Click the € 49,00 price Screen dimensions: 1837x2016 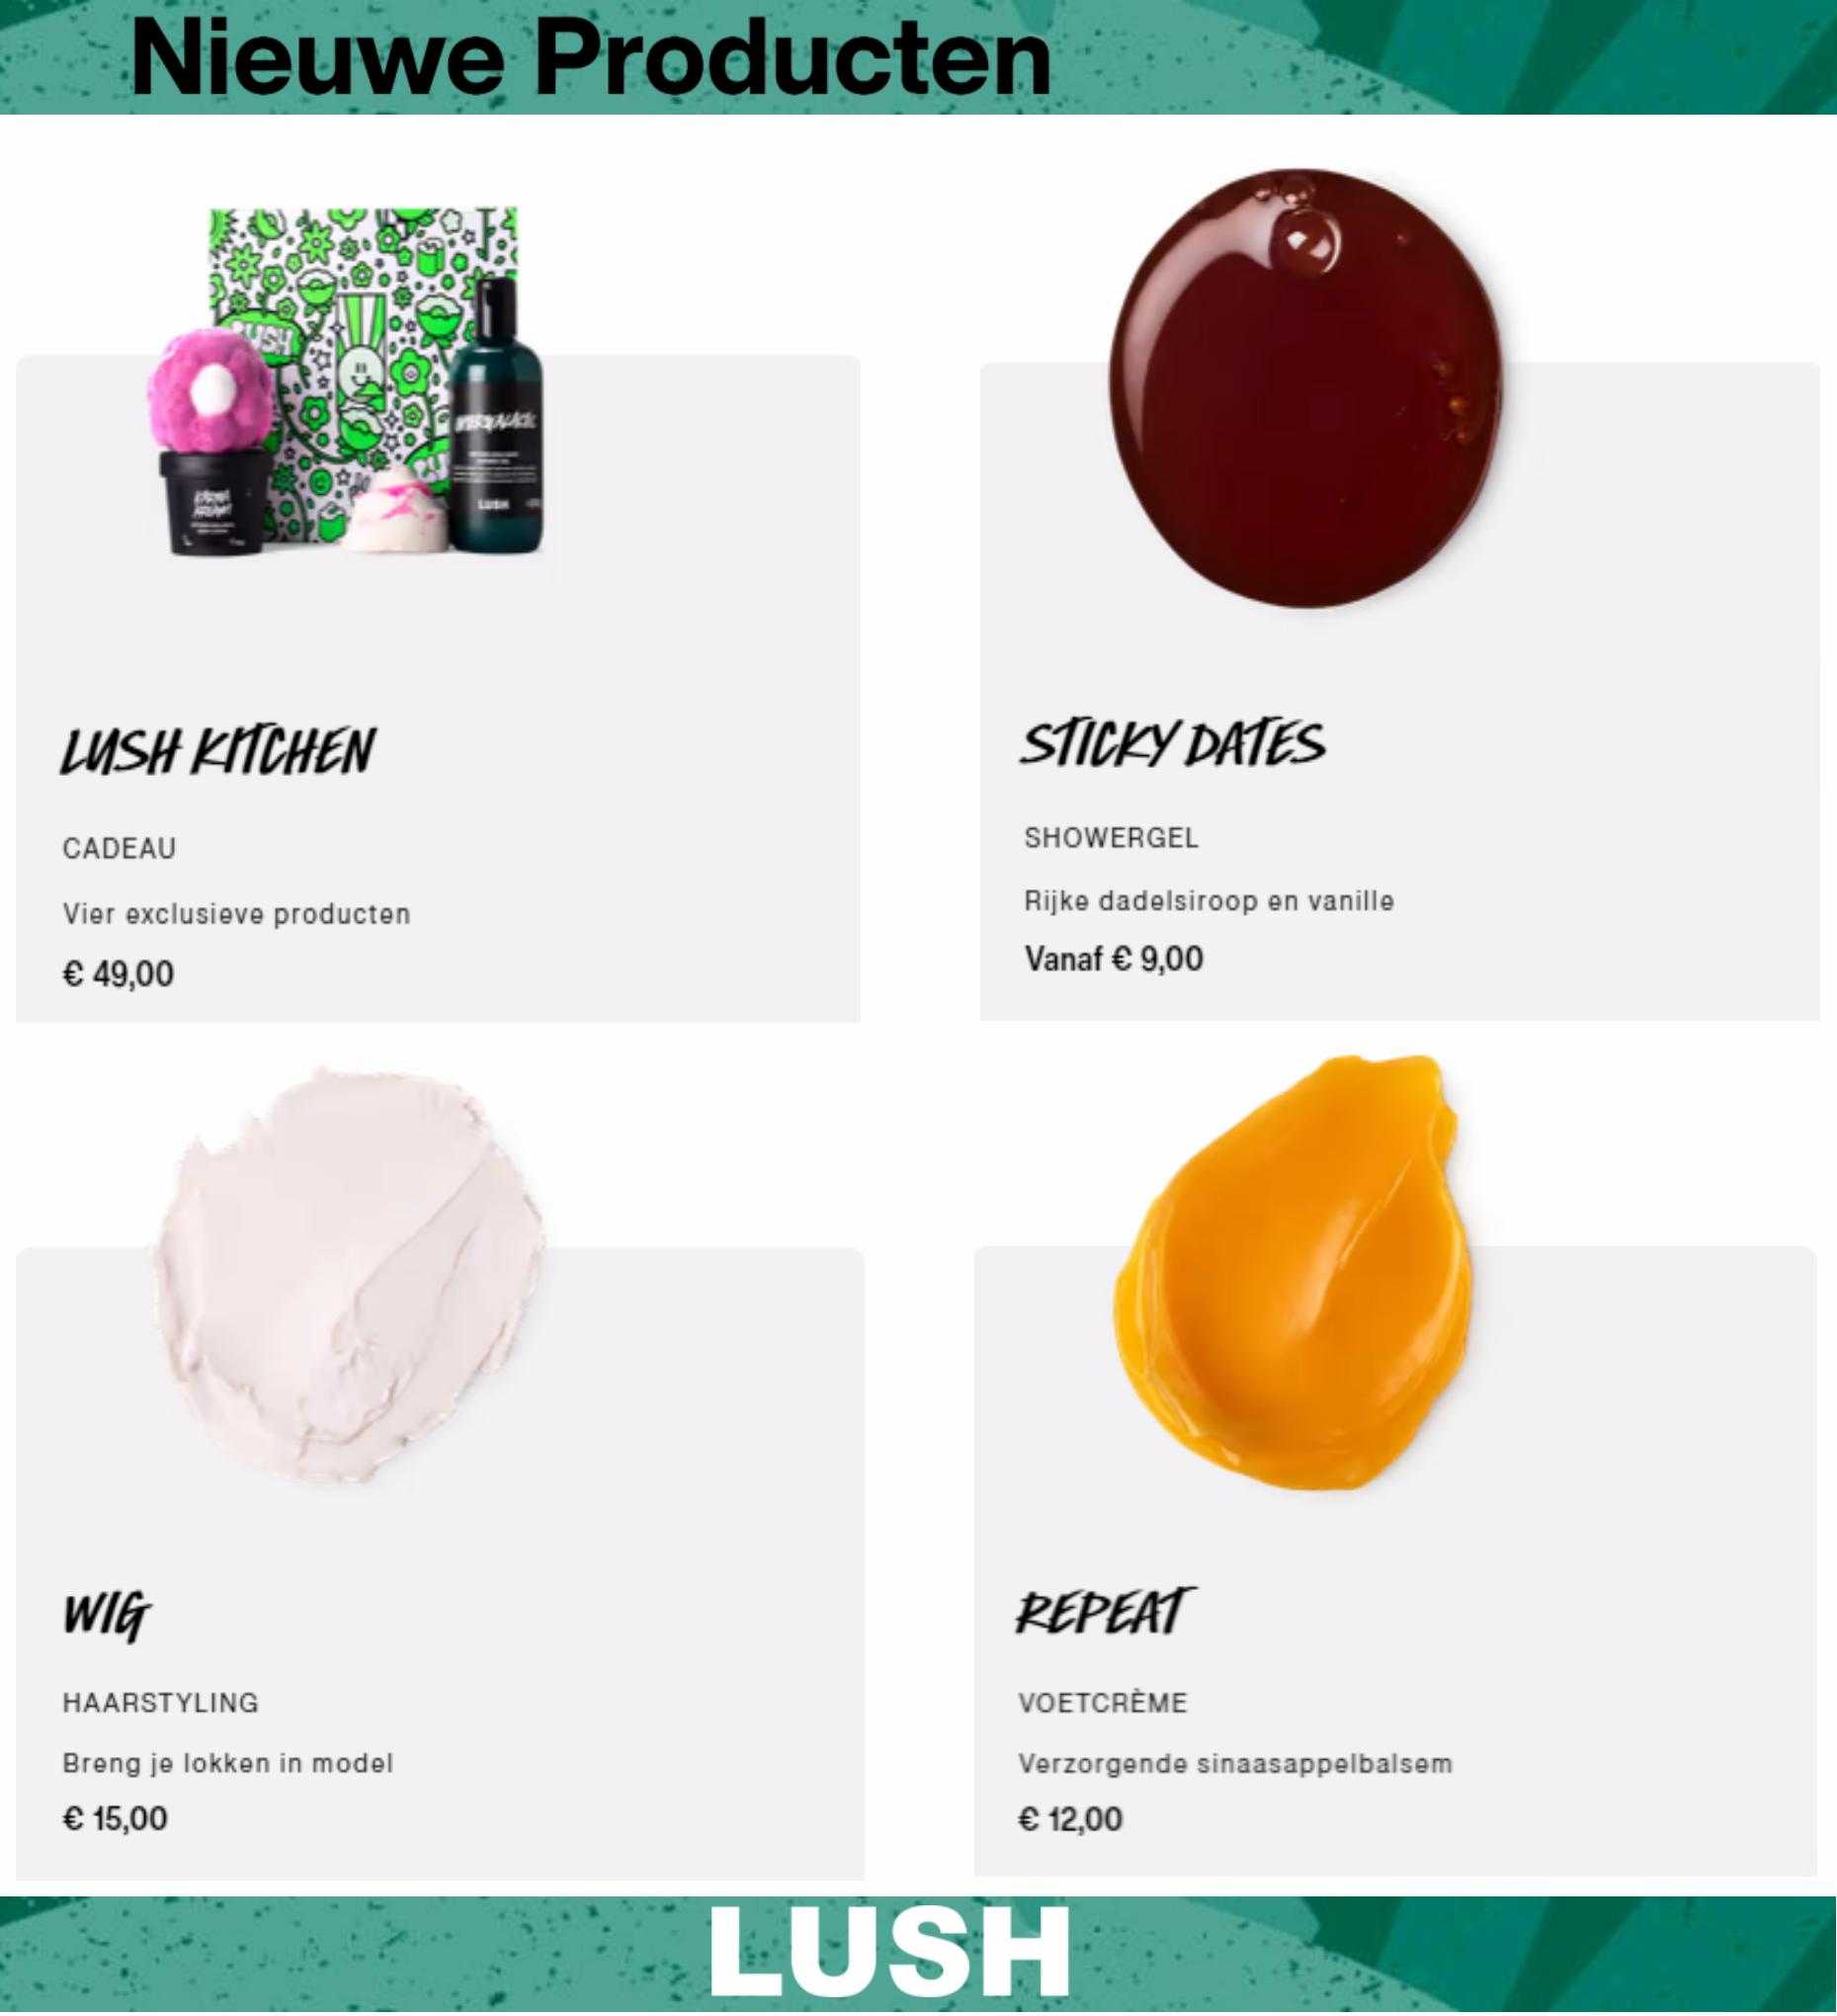[118, 974]
